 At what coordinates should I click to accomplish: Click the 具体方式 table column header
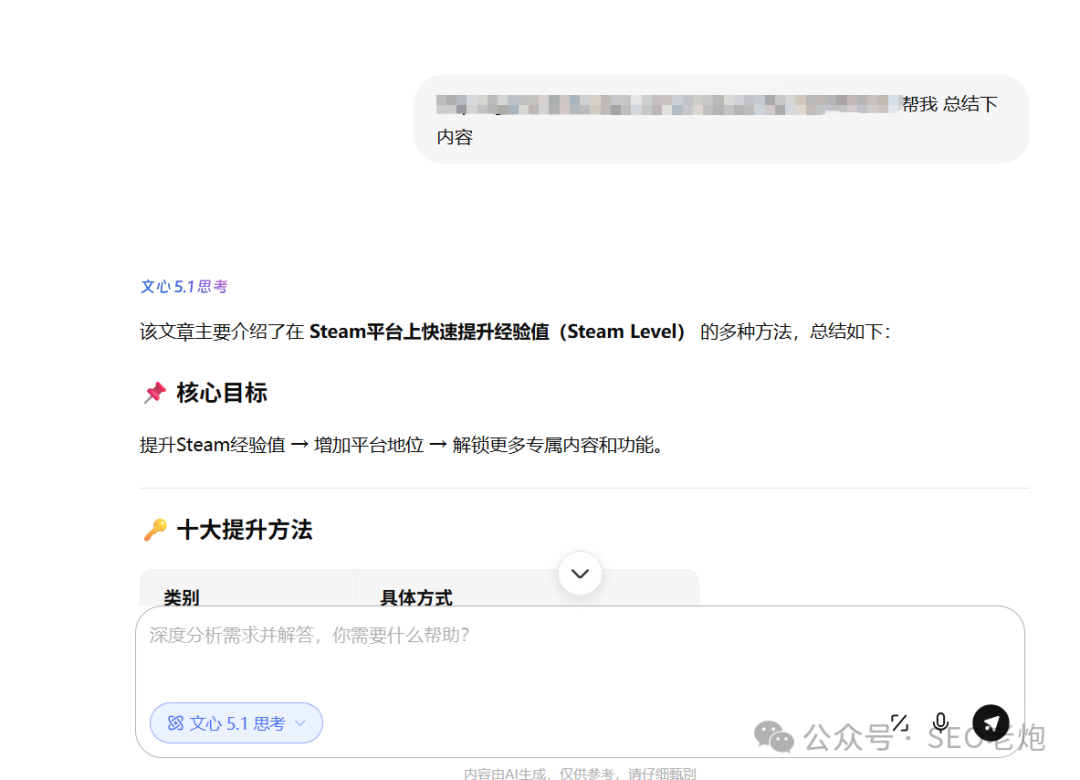[x=416, y=597]
